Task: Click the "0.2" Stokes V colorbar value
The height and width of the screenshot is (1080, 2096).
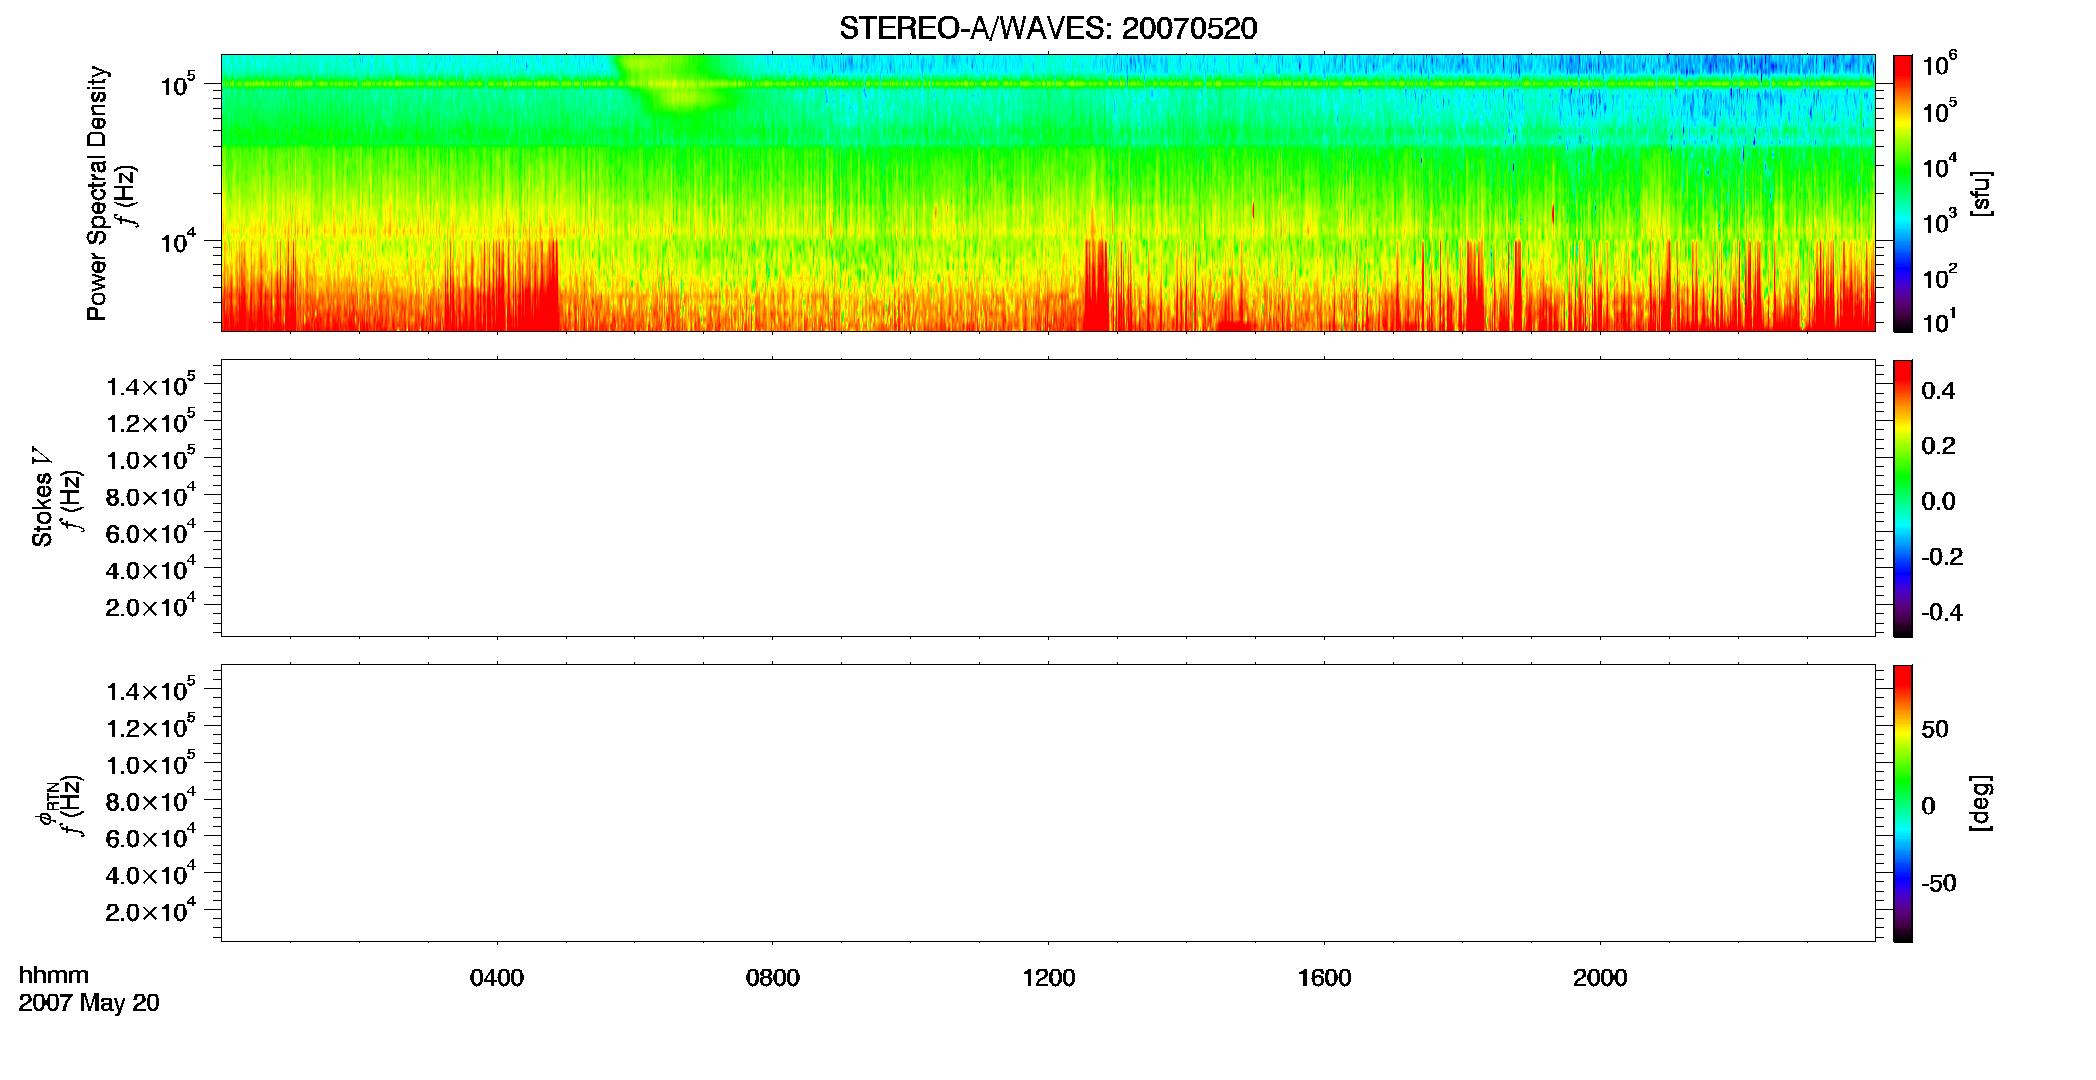Action: [1938, 446]
